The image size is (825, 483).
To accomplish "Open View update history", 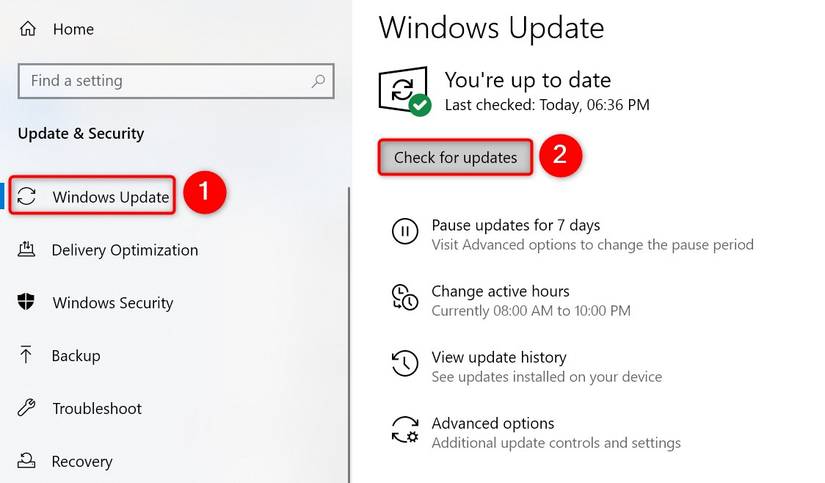I will click(498, 357).
